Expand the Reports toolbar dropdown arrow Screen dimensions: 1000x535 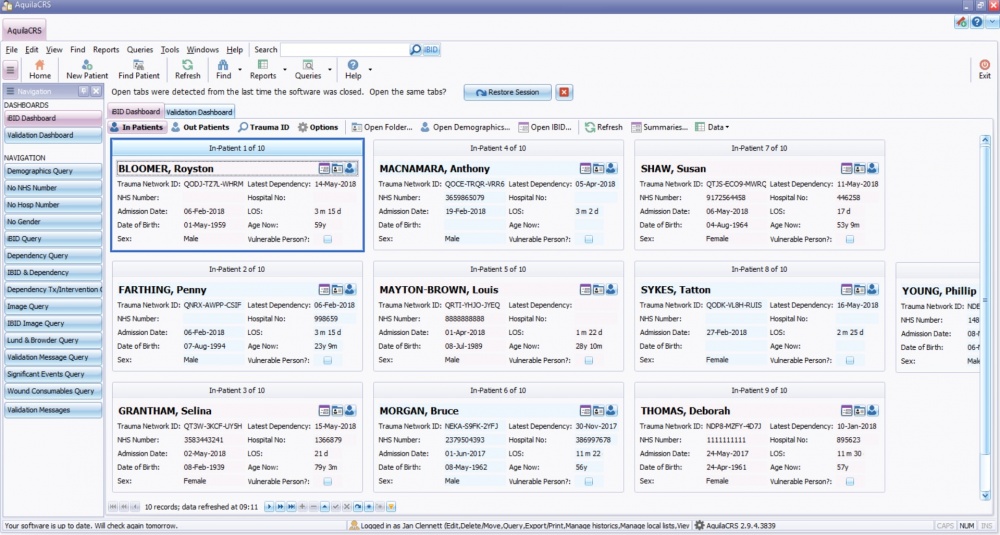click(x=285, y=70)
